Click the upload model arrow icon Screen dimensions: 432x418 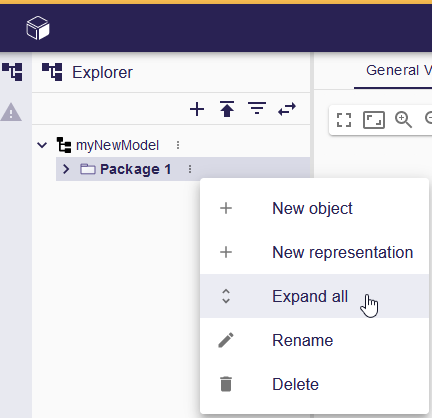227,109
